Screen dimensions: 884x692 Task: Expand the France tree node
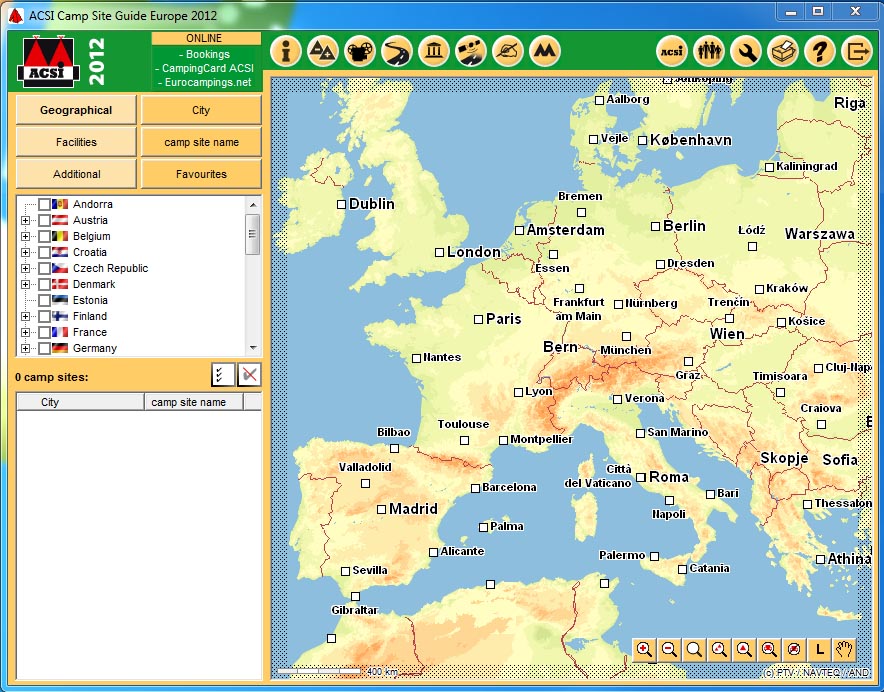click(25, 332)
